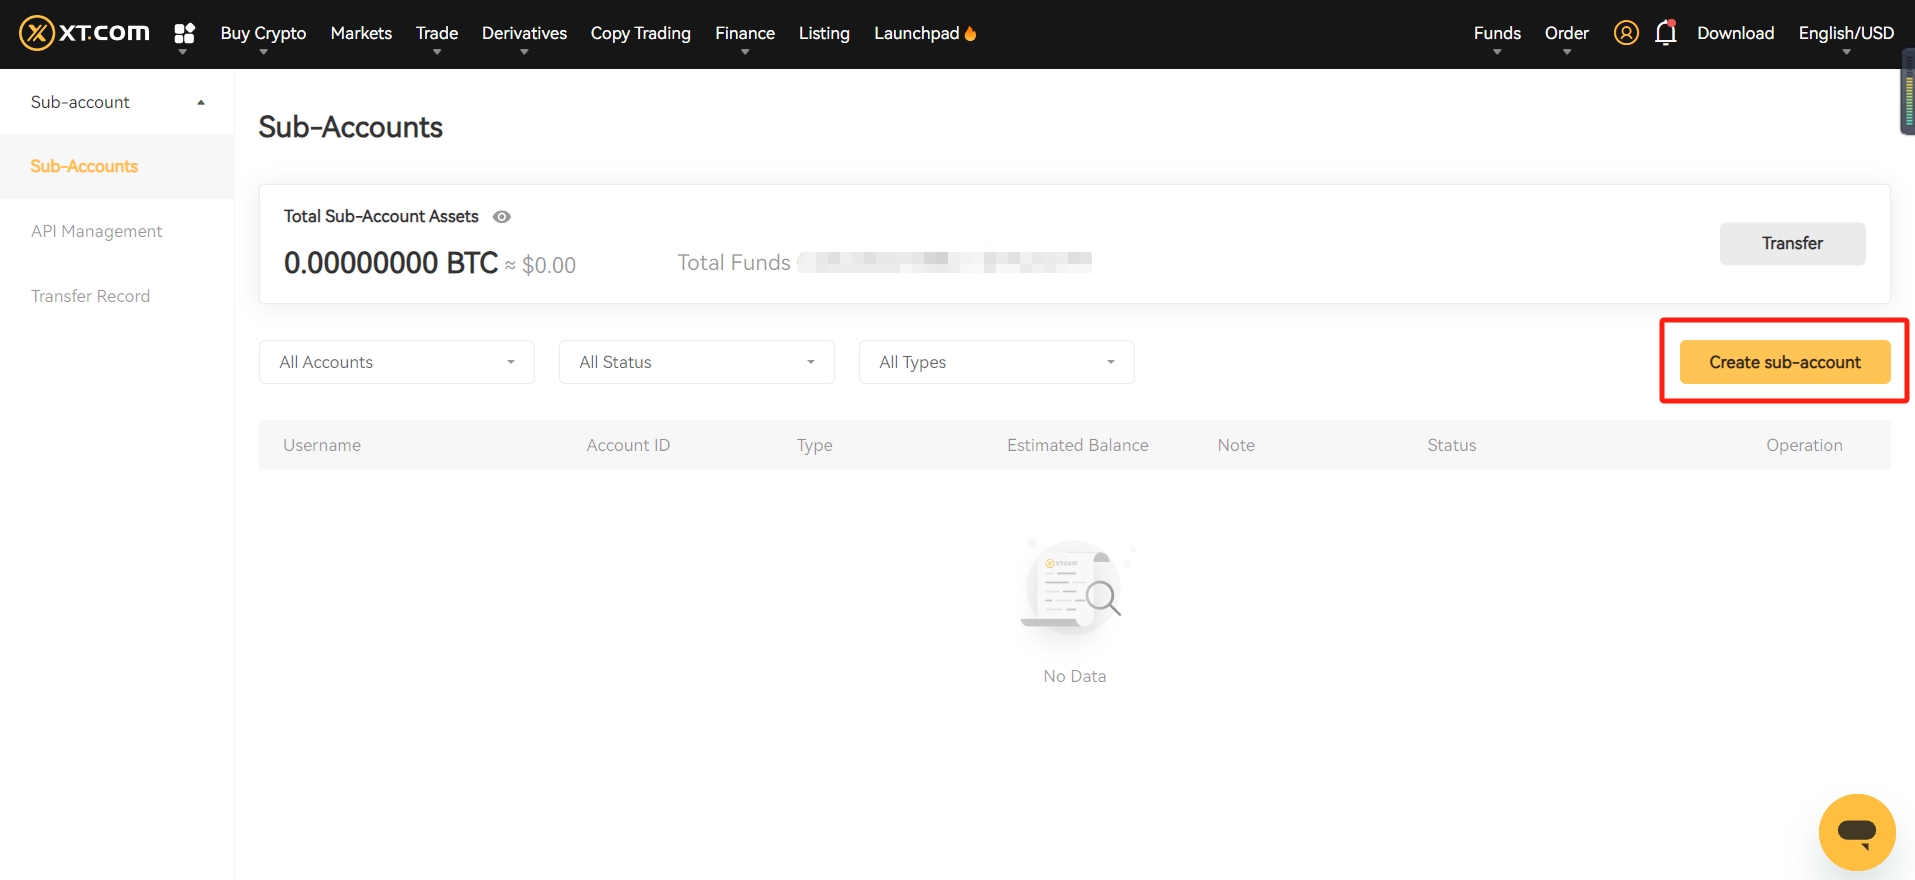Click the Launchpad flame icon
Screen dimensions: 1915x880
(970, 34)
